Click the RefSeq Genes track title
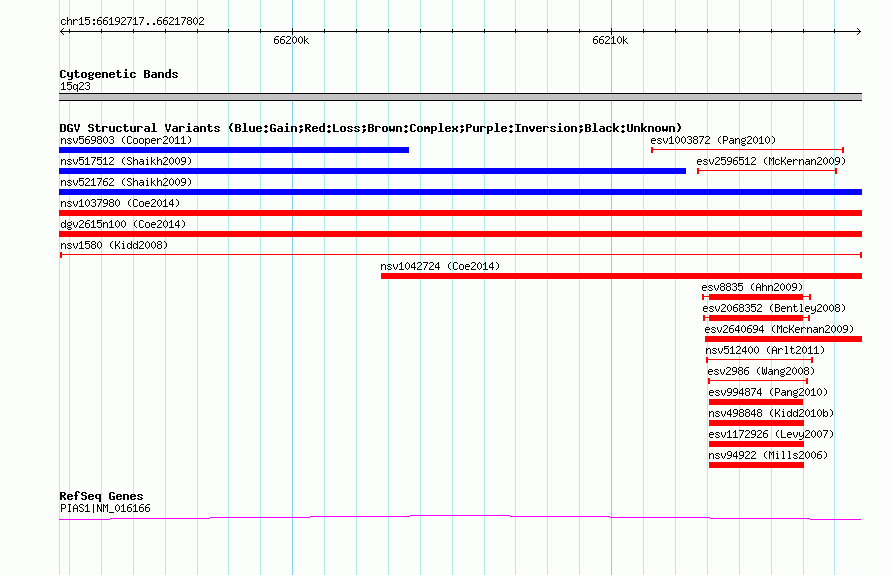The width and height of the screenshot is (890, 575). tap(101, 496)
